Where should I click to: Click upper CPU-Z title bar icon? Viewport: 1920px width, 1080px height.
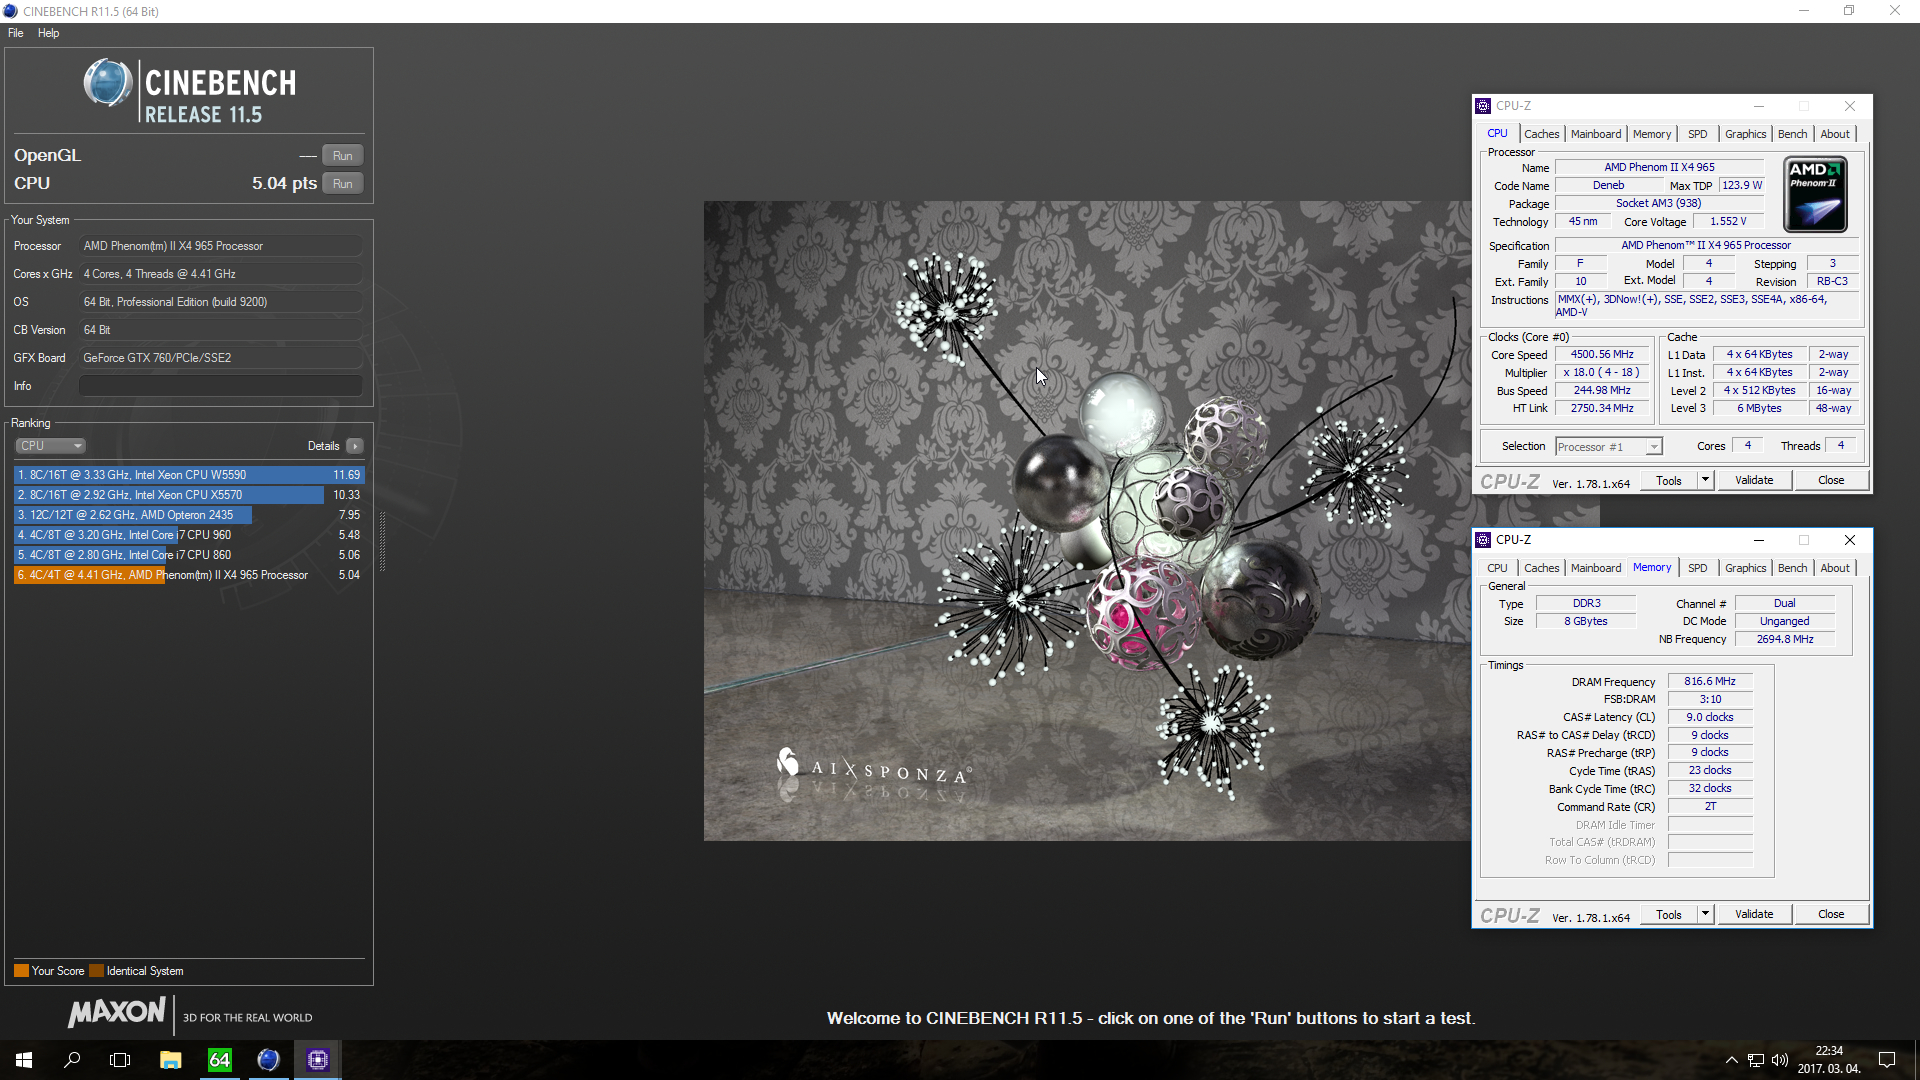[1484, 106]
